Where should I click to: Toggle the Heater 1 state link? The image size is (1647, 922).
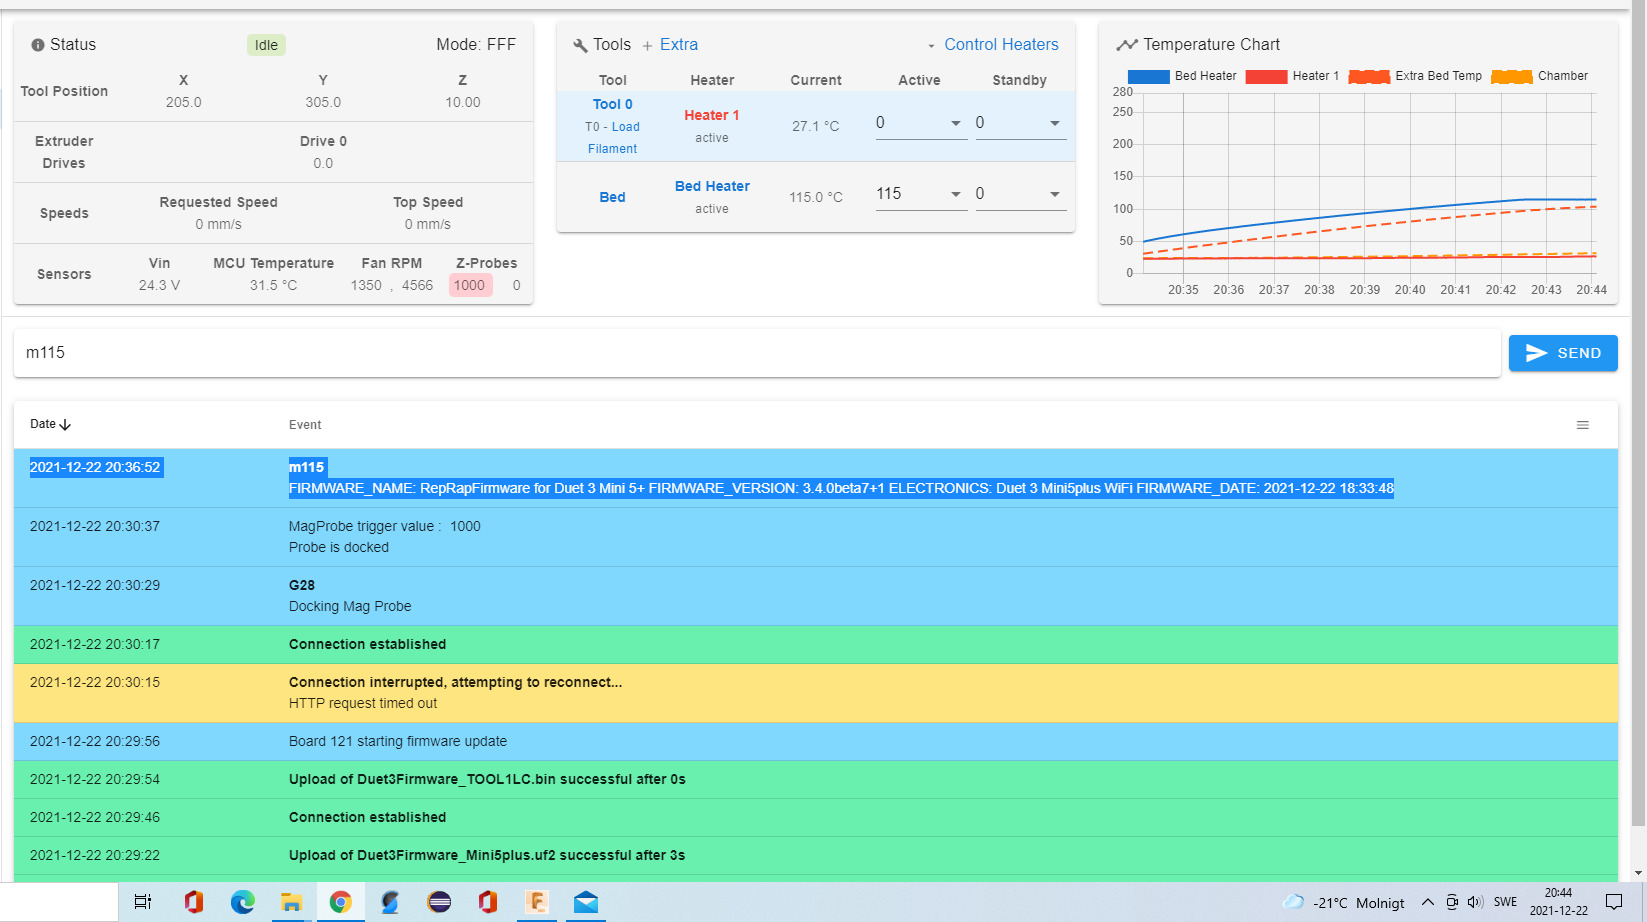tap(712, 115)
